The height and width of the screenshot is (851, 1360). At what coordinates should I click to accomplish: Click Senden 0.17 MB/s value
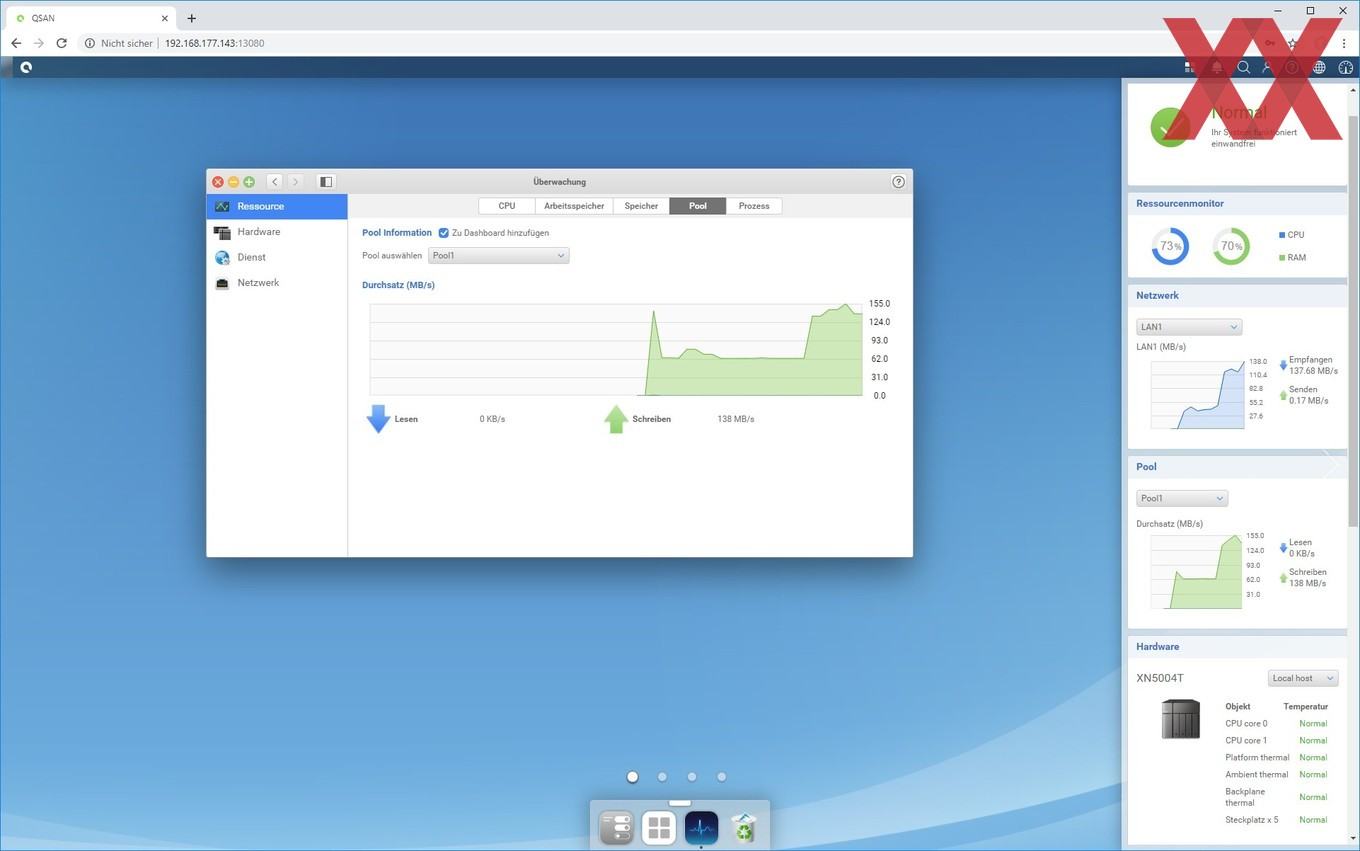click(1309, 401)
